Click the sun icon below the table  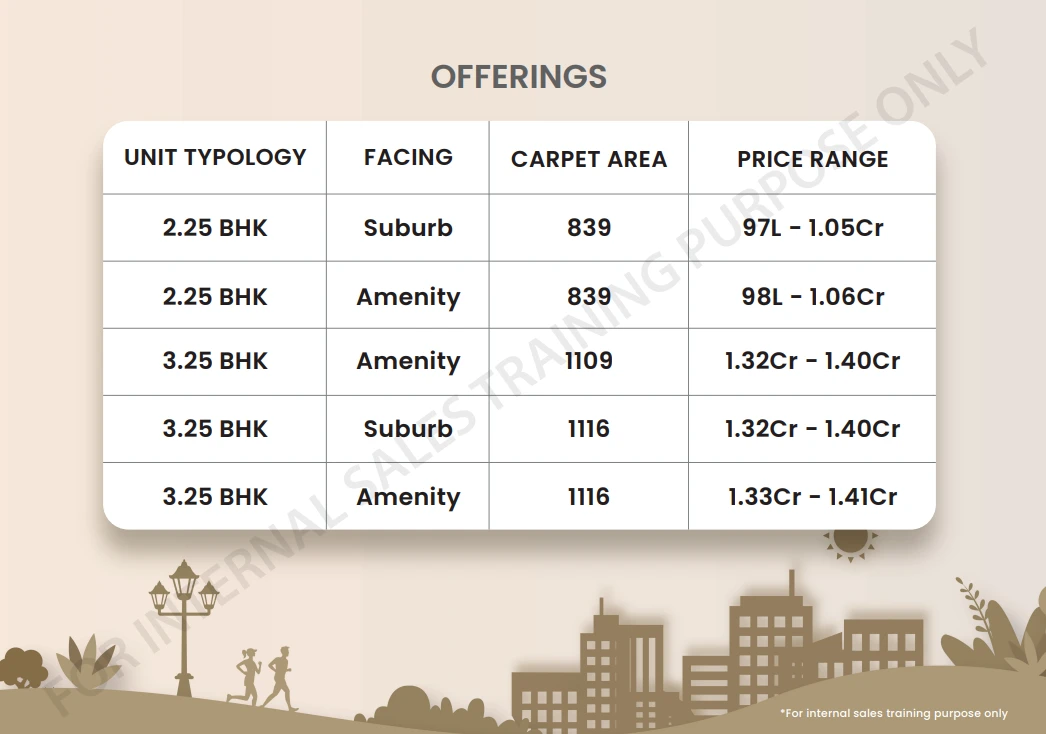pyautogui.click(x=850, y=544)
